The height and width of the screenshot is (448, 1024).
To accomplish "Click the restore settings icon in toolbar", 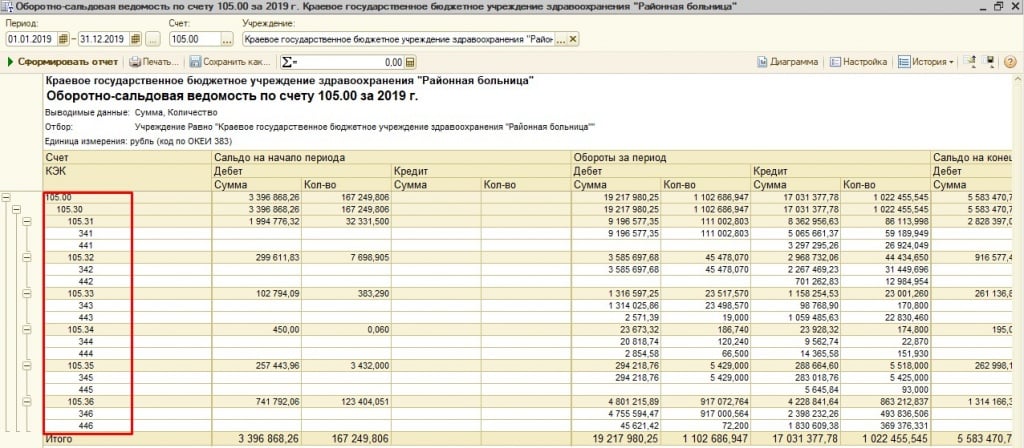I will pos(971,62).
